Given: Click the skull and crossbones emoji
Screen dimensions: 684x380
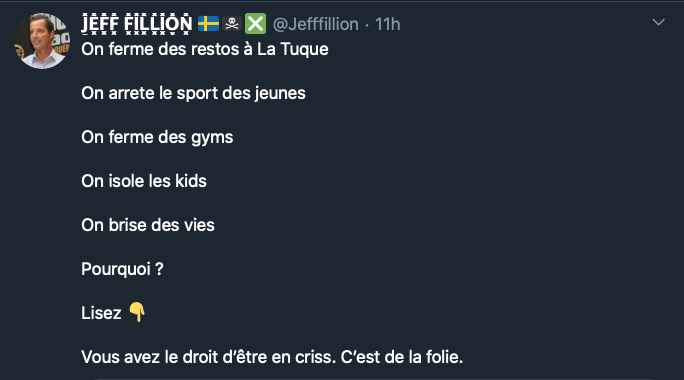Looking at the screenshot, I should coord(232,24).
